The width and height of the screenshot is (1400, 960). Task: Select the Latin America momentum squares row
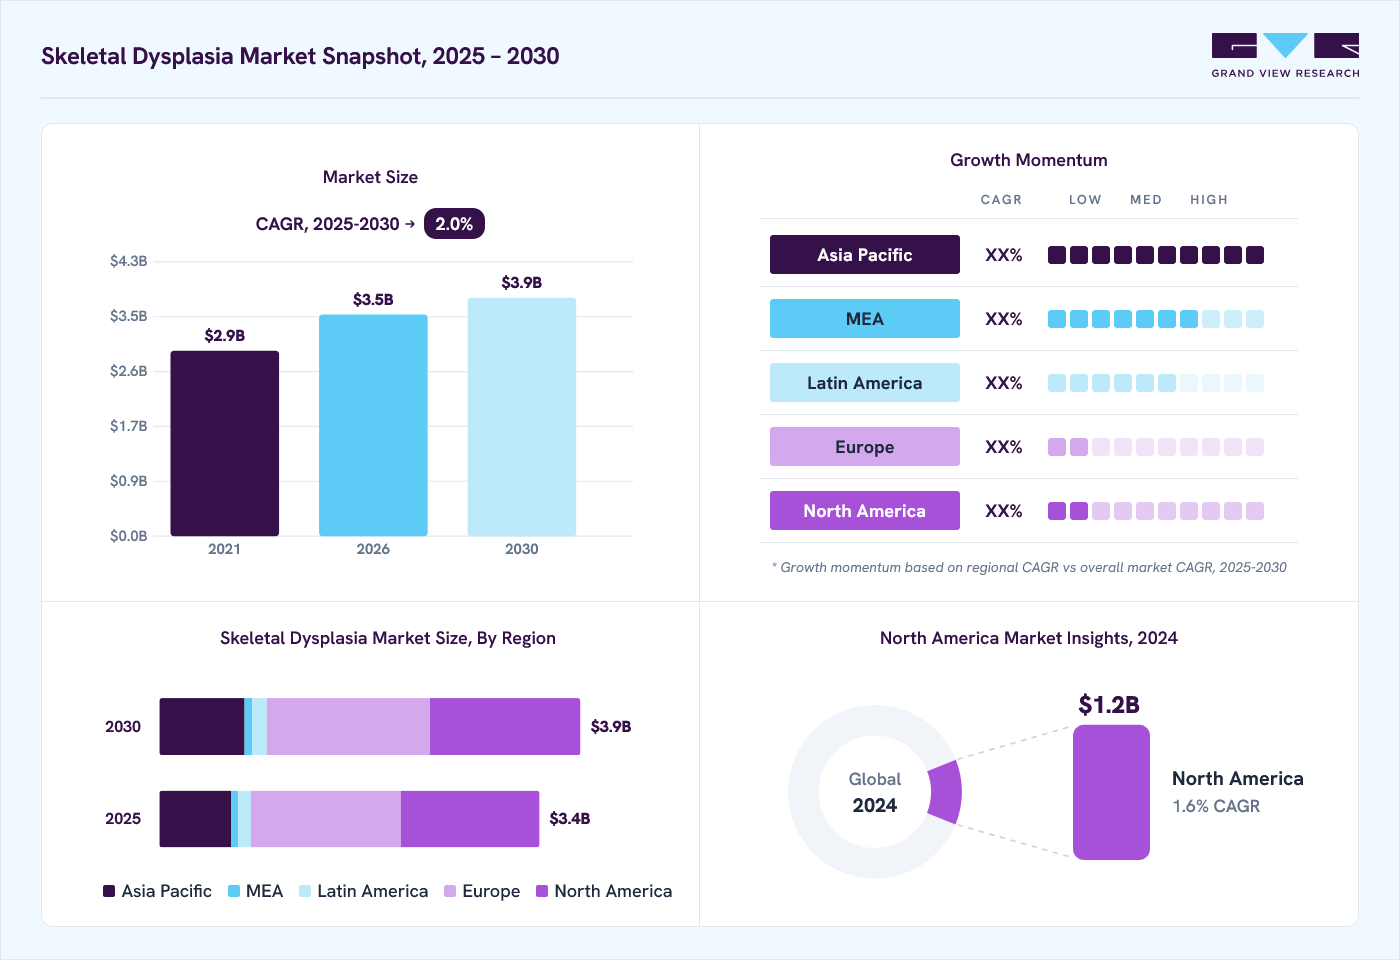point(1156,383)
